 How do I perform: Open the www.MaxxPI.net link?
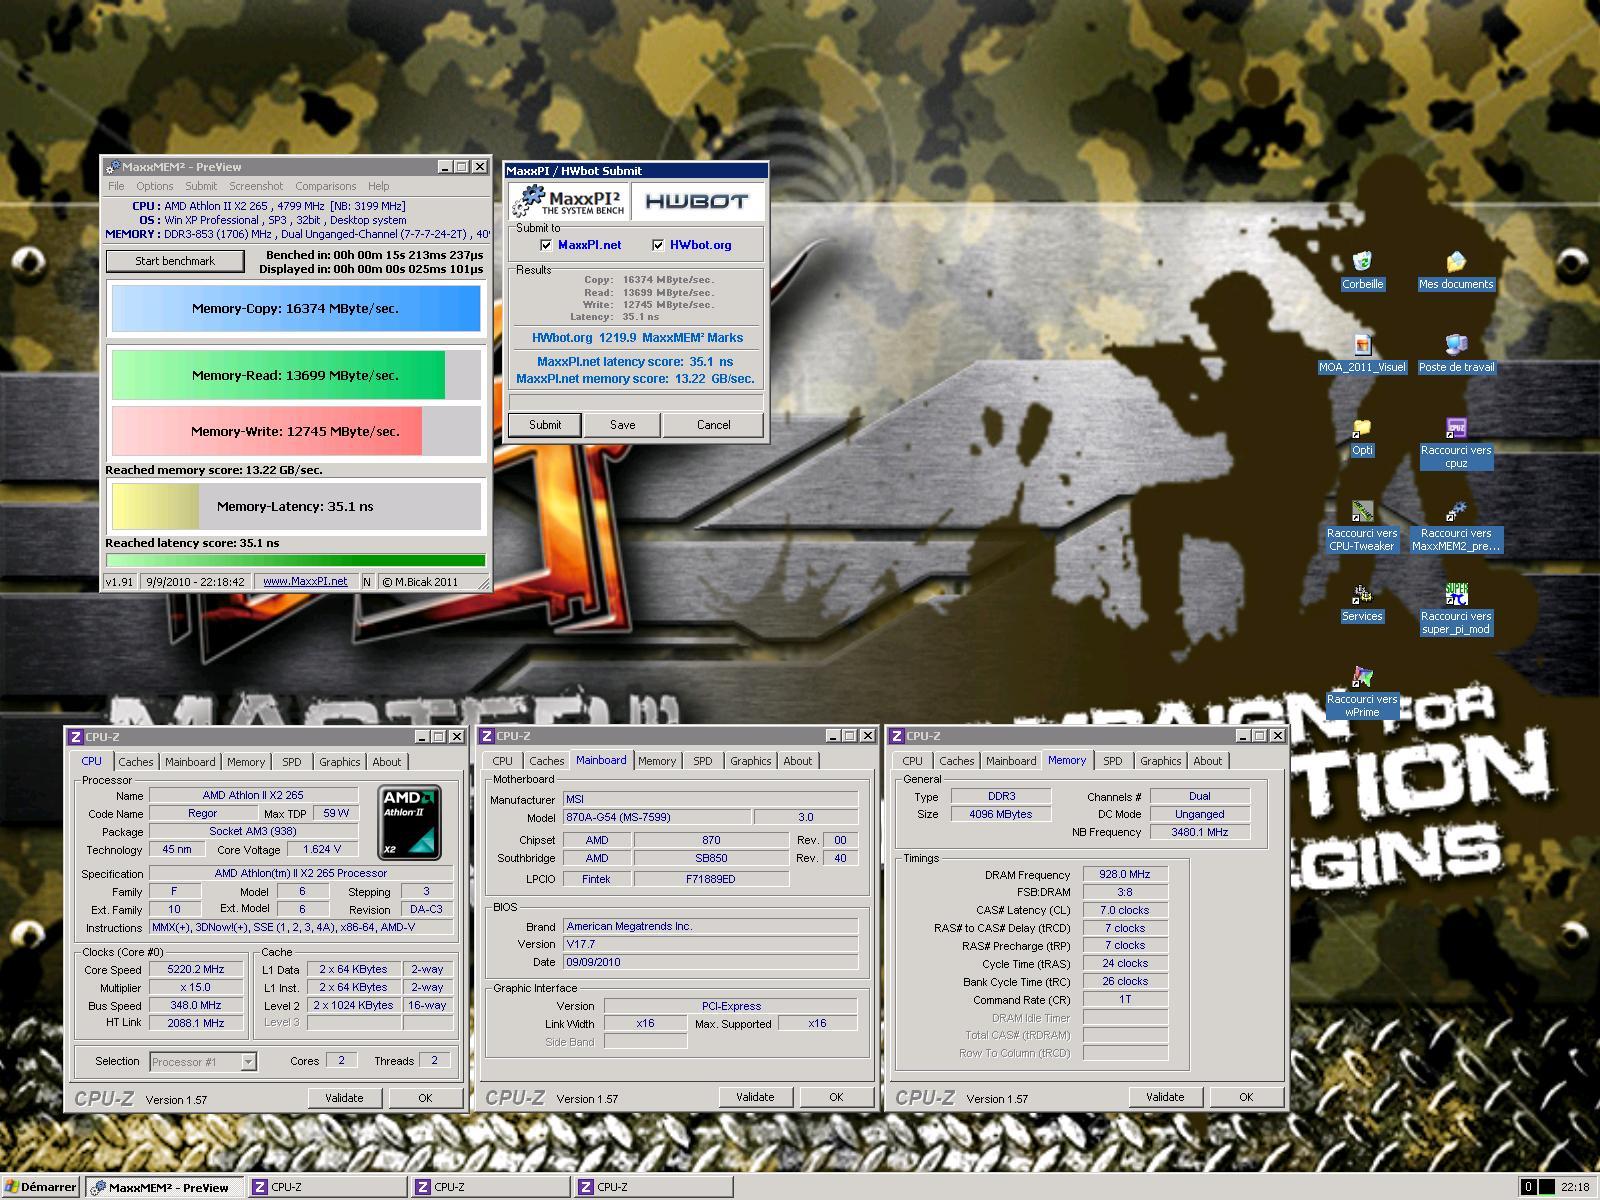coord(305,581)
